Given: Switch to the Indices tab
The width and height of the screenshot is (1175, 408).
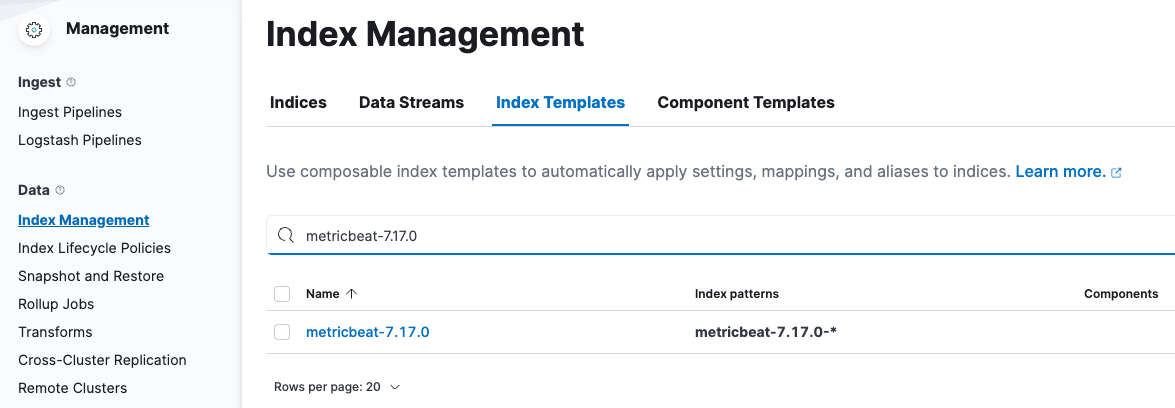Looking at the screenshot, I should (x=298, y=102).
